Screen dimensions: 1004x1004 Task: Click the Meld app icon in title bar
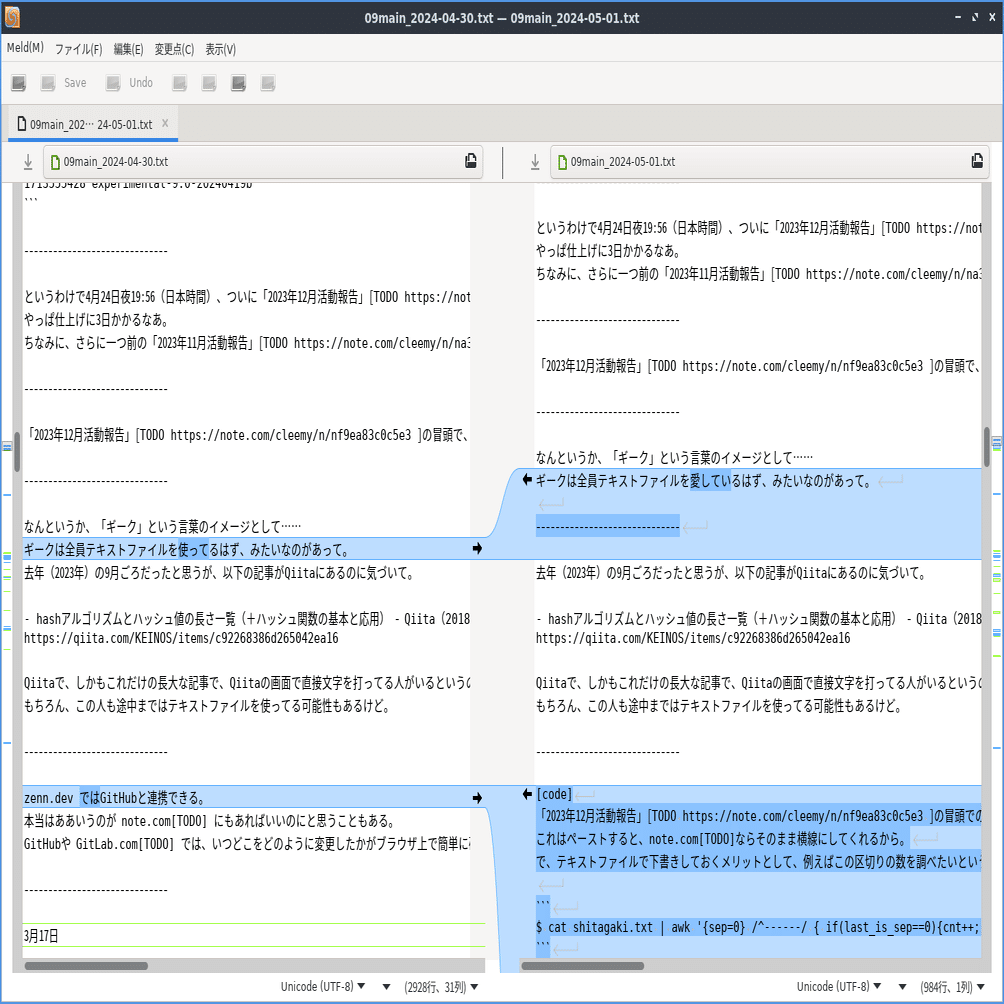12,17
